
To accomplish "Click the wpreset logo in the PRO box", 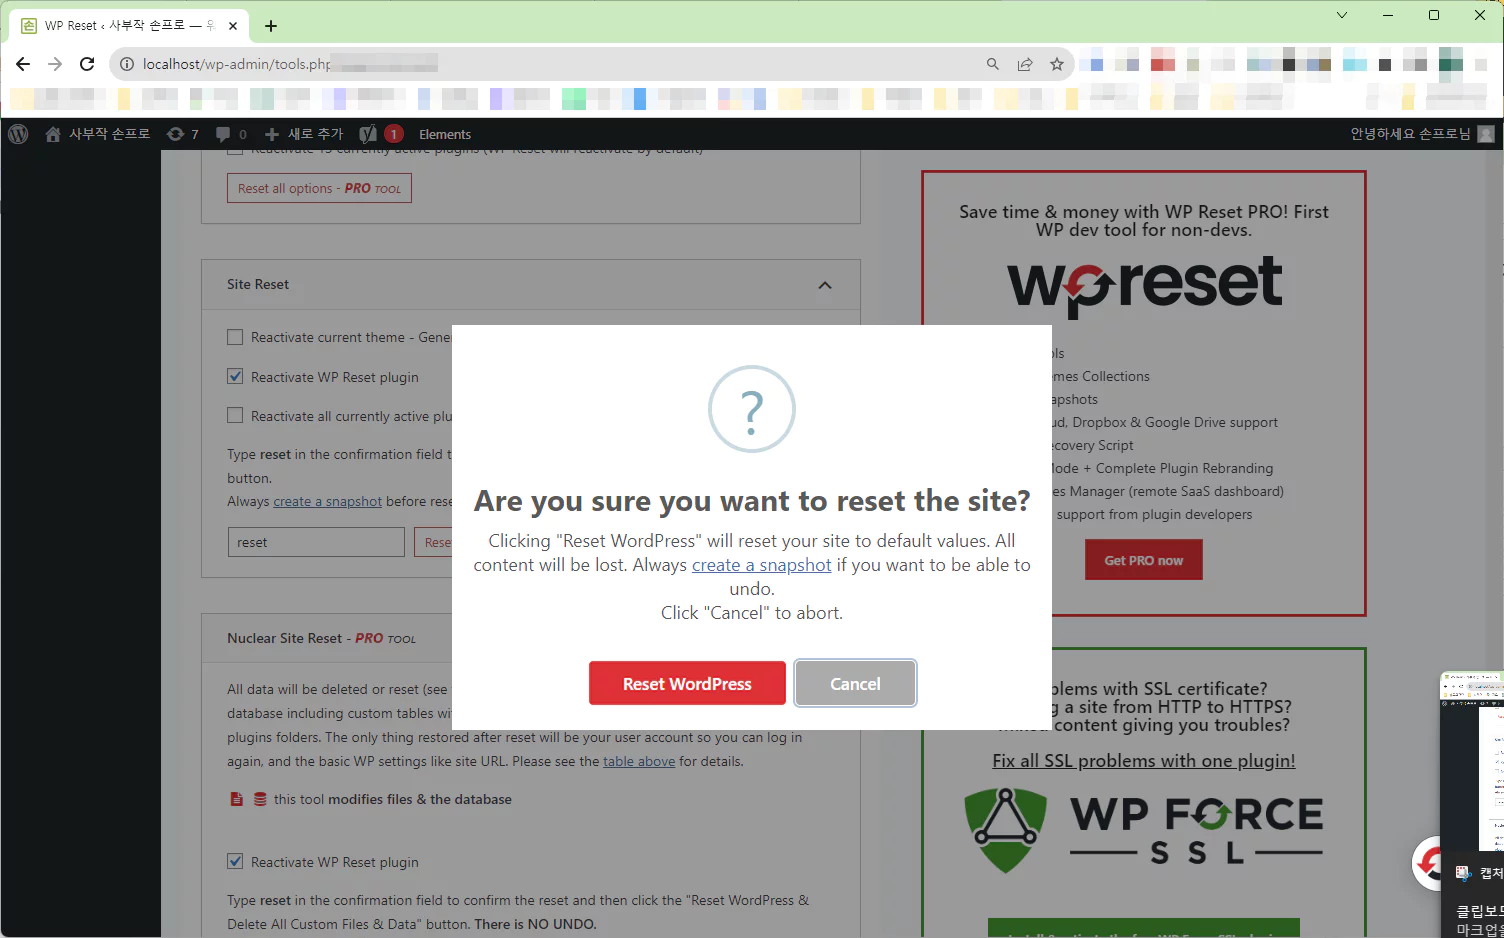I will [1144, 285].
